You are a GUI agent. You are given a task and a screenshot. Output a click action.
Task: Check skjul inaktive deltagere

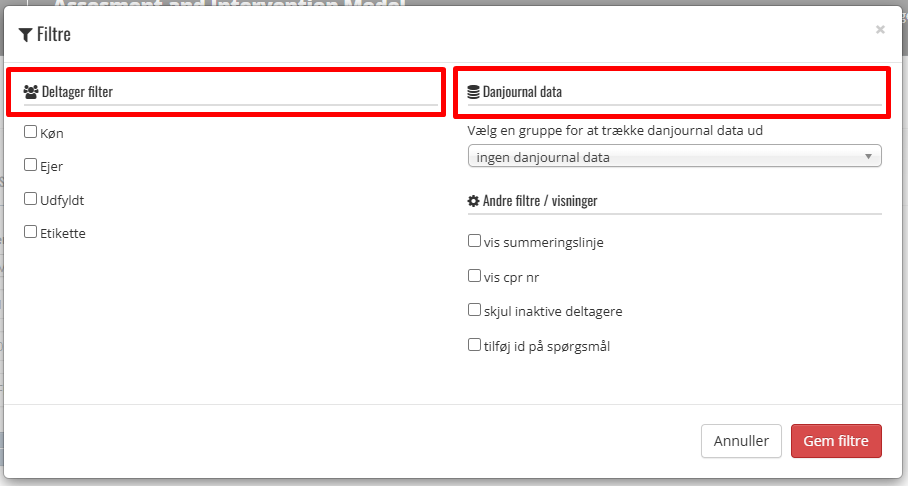475,310
